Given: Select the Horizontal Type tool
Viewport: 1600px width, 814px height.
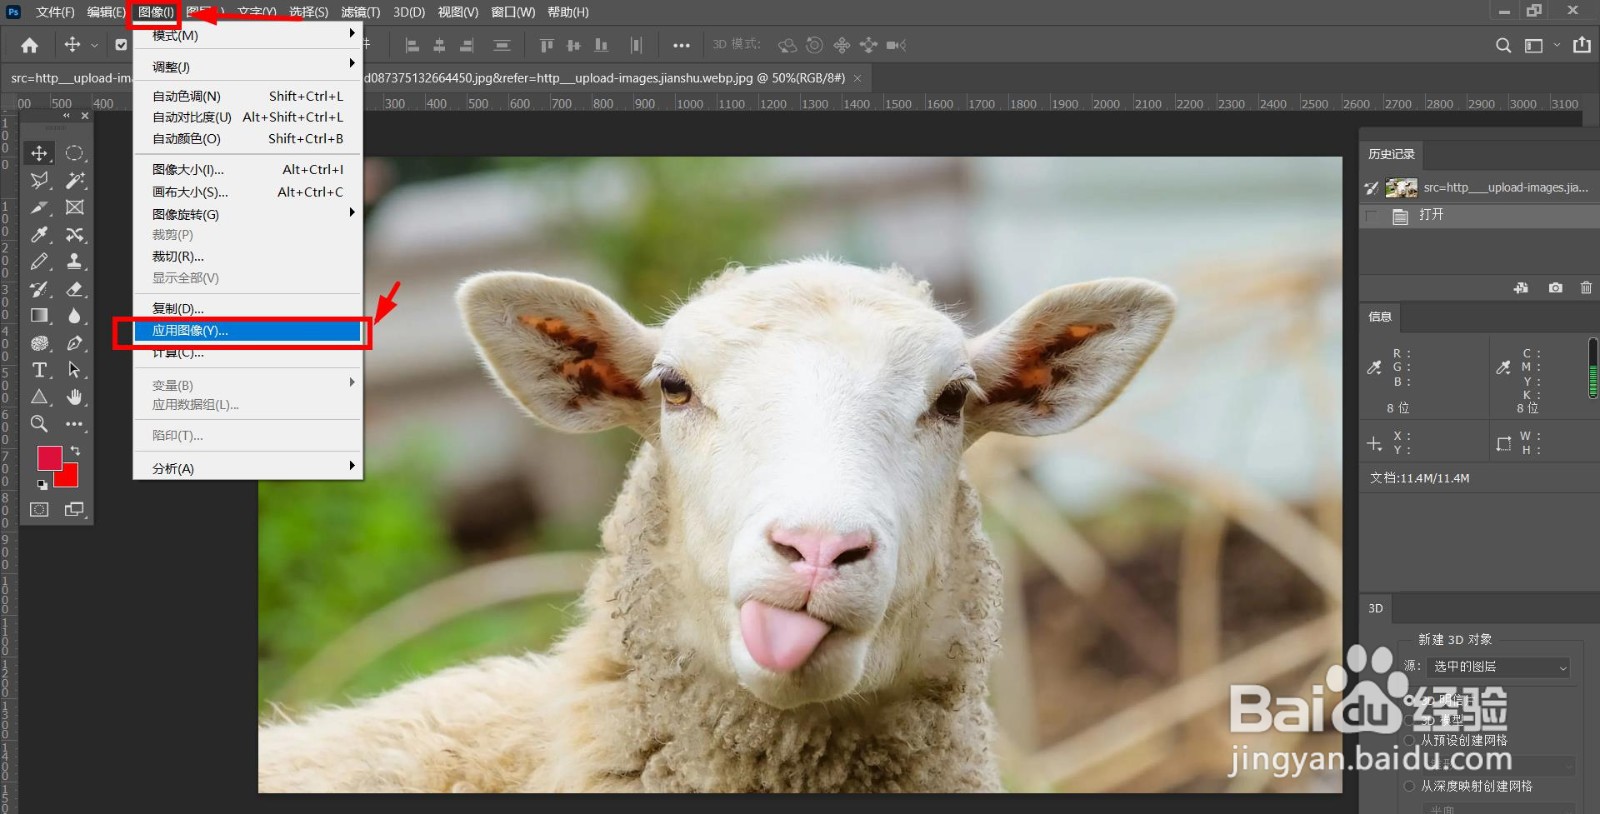Looking at the screenshot, I should pos(39,370).
